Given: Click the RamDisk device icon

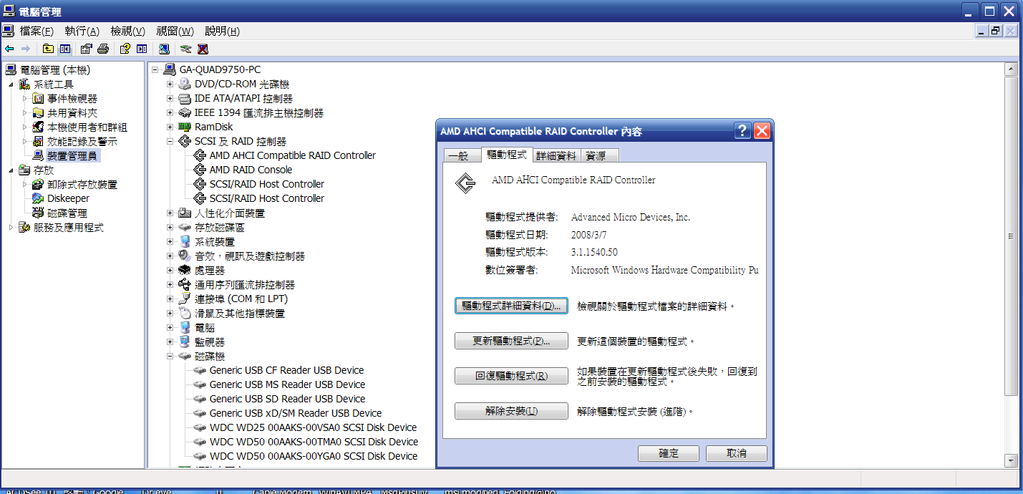Looking at the screenshot, I should [185, 127].
